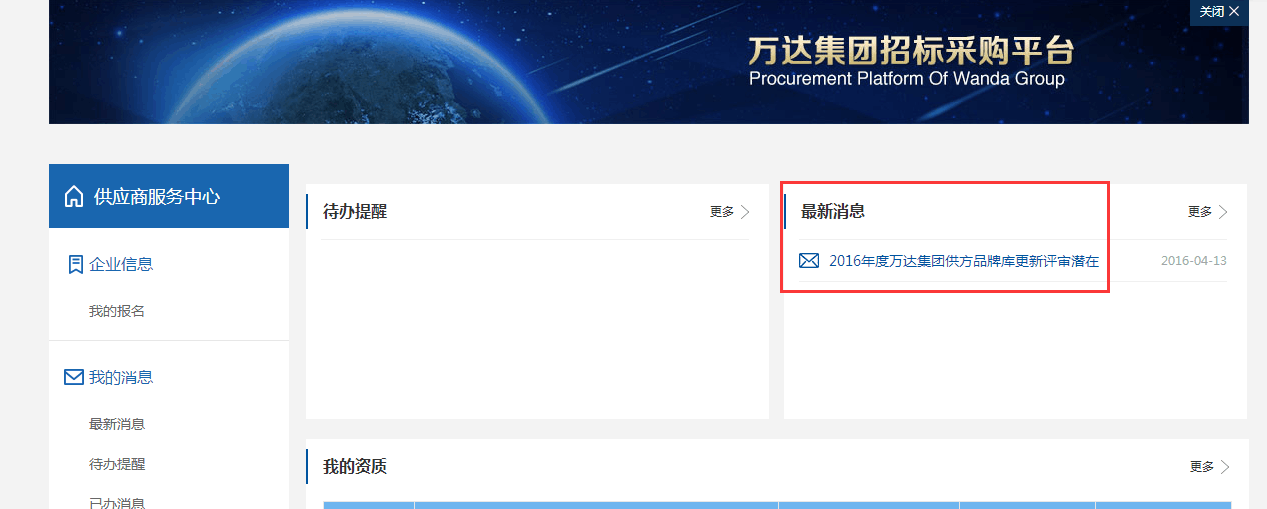The height and width of the screenshot is (509, 1267).
Task: Open 待办提醒 in the sidebar menu
Action: [117, 464]
